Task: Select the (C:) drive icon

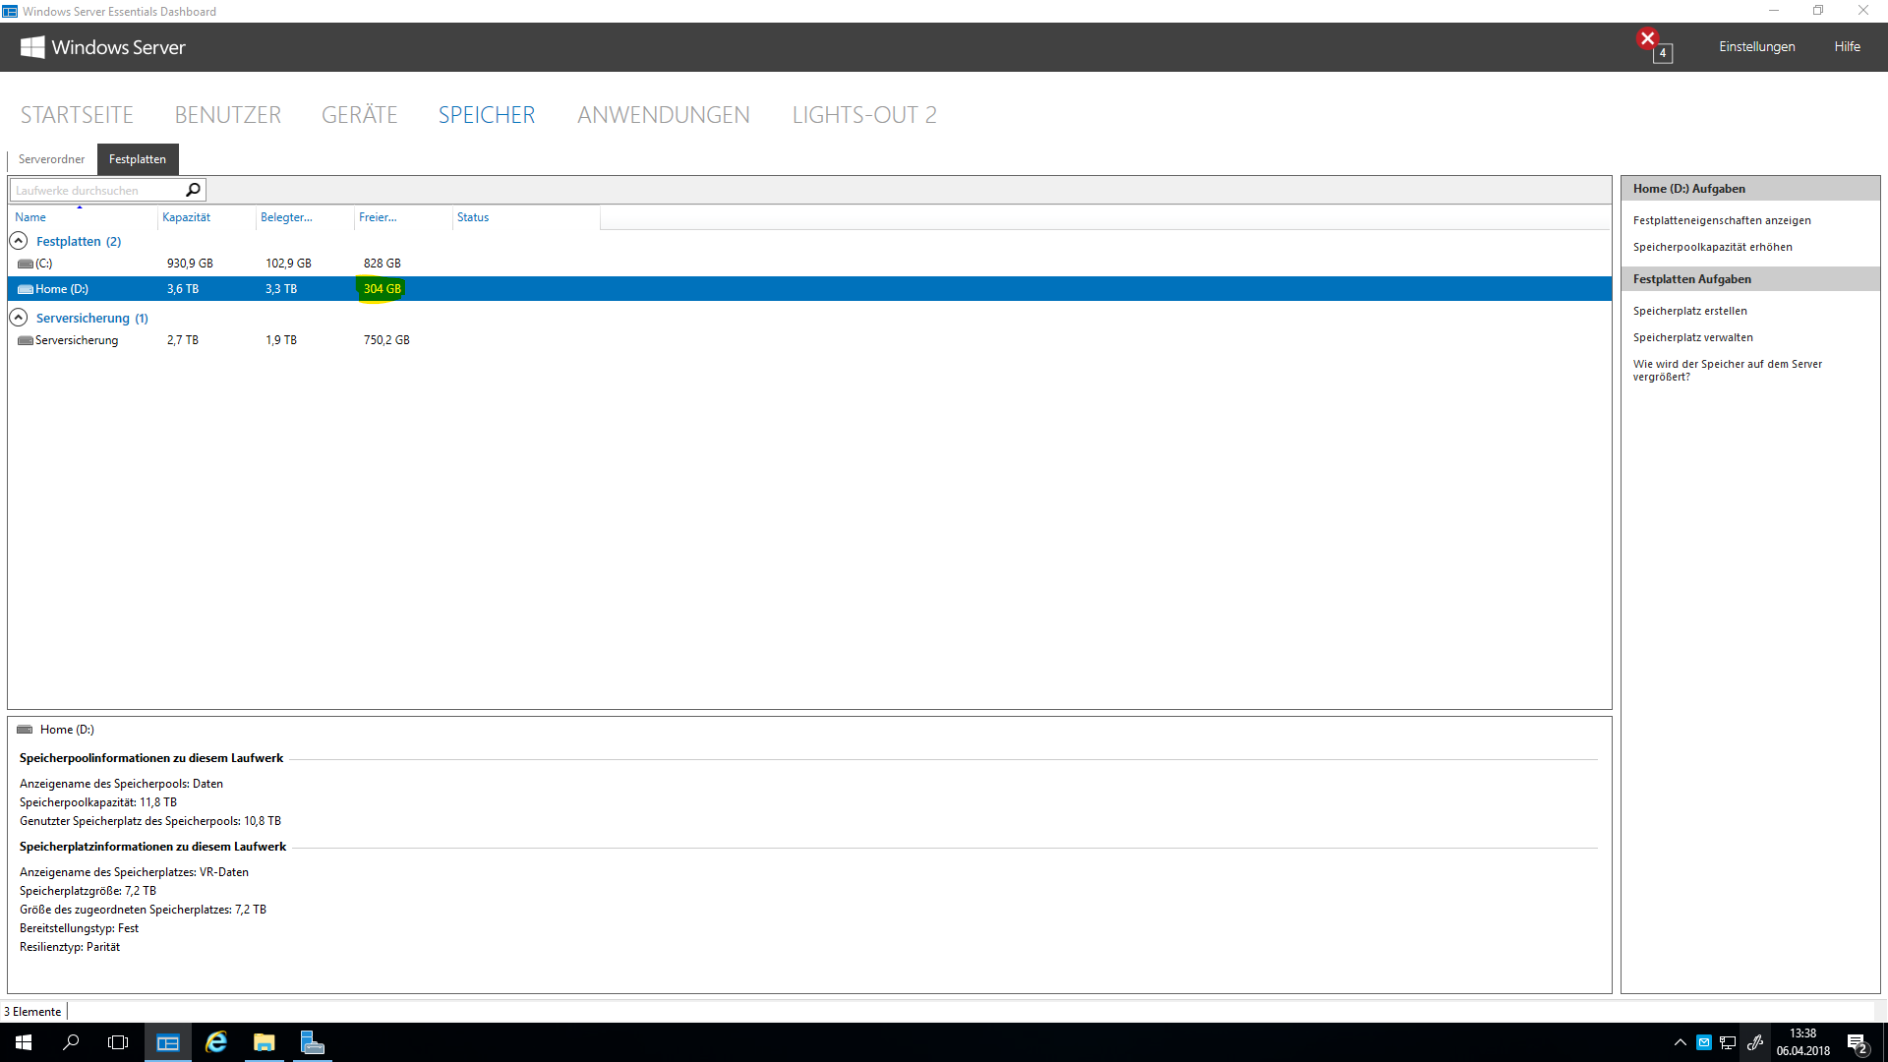Action: coord(25,263)
